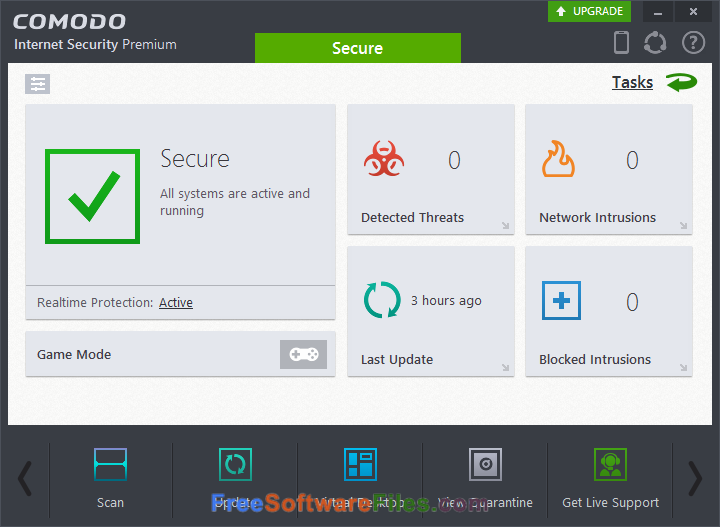This screenshot has width=720, height=527.
Task: Click the Network Intrusions count value
Action: click(632, 160)
